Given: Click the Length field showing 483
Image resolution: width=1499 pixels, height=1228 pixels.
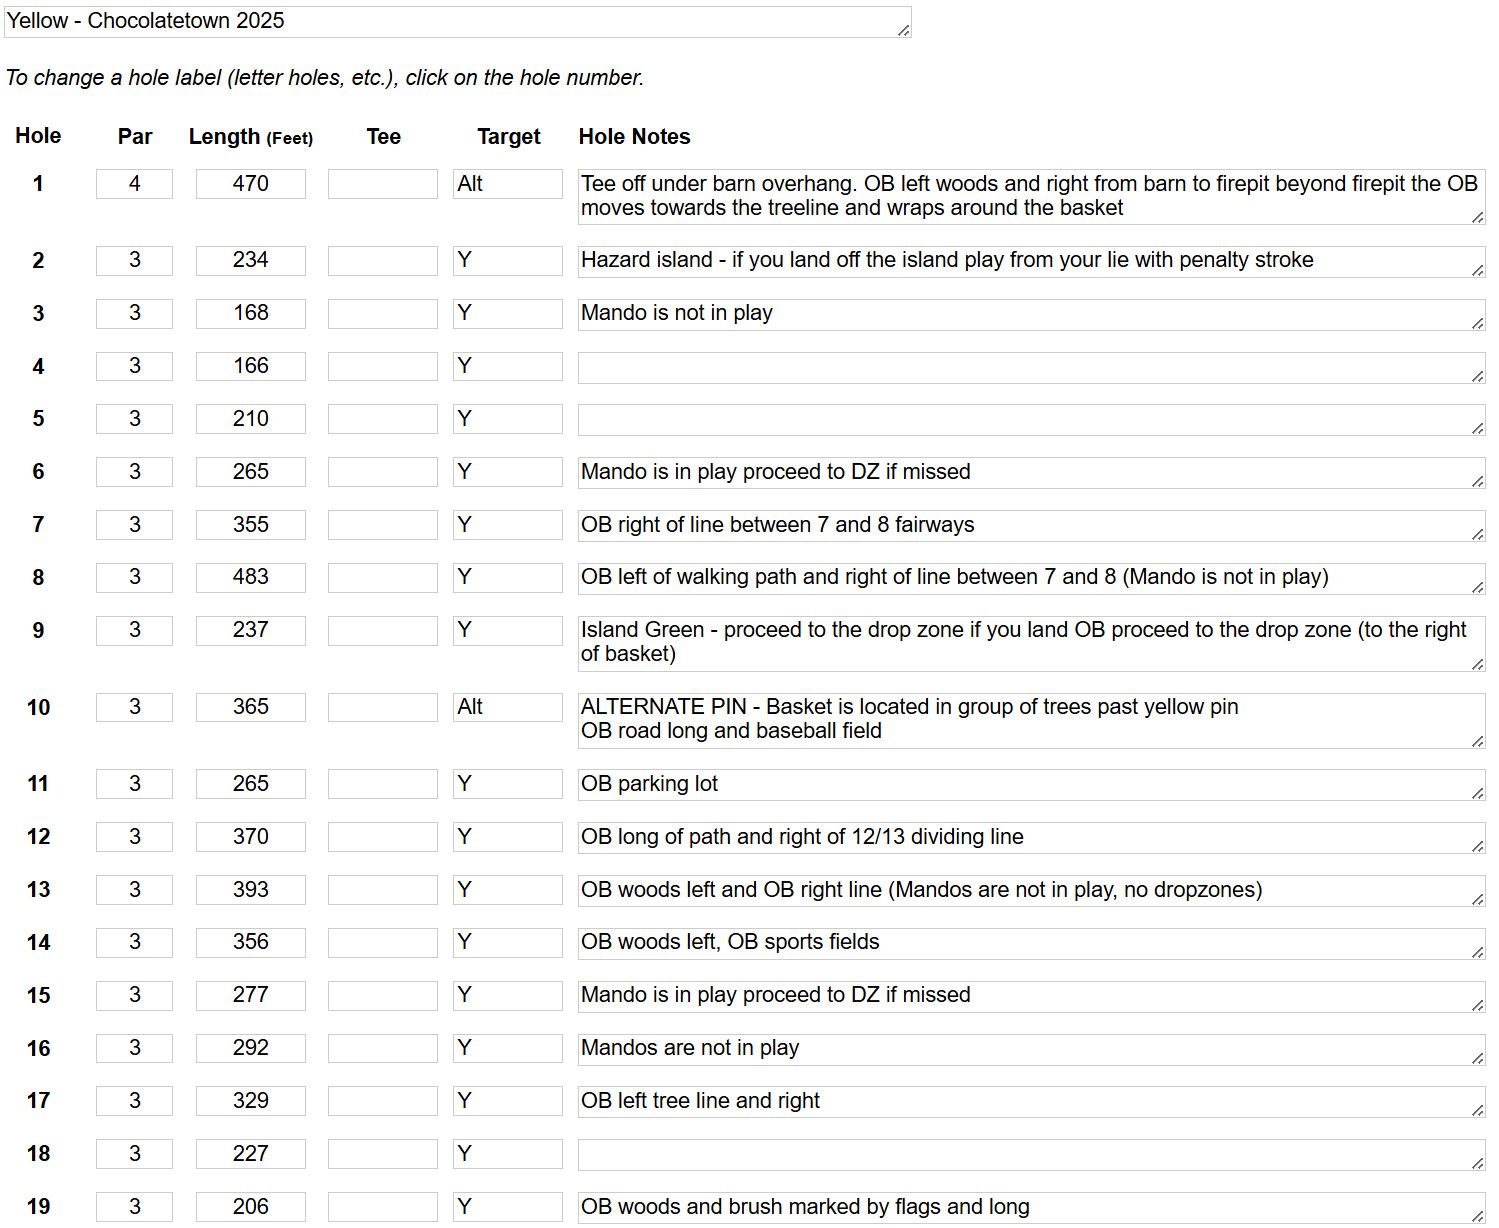Looking at the screenshot, I should point(251,578).
